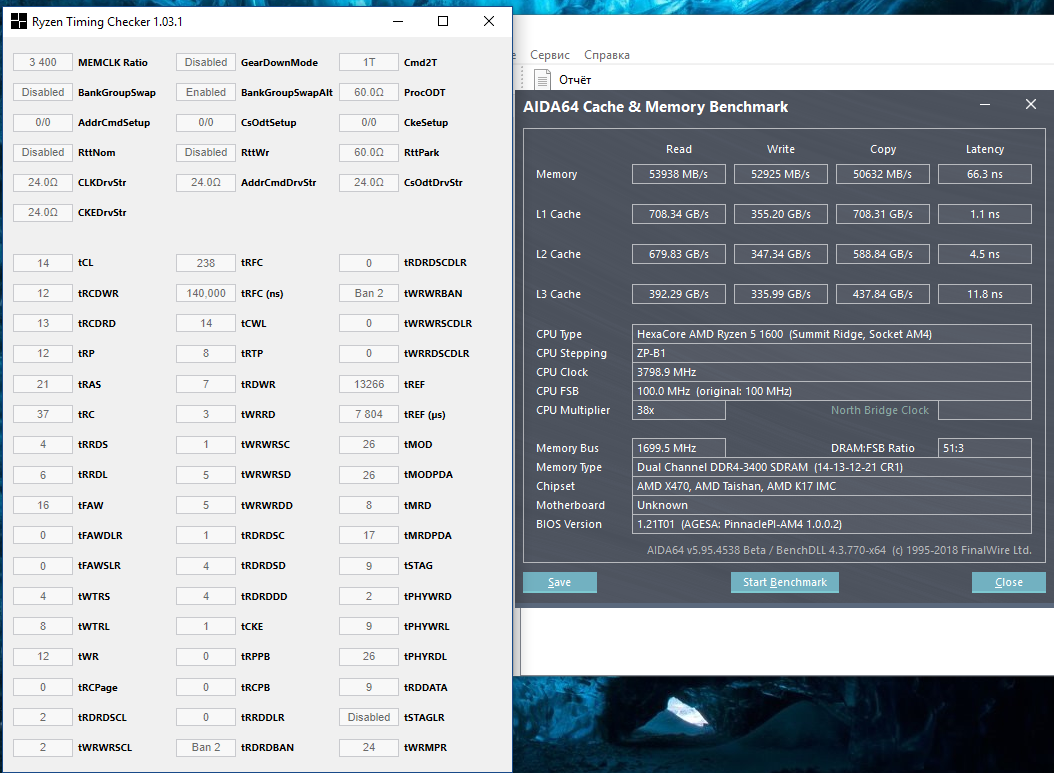Click the Read column header

pos(678,149)
